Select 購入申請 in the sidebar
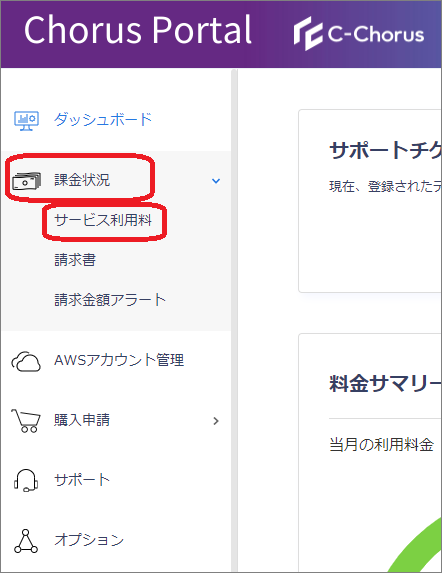Screen dimensions: 442x573 (82, 420)
